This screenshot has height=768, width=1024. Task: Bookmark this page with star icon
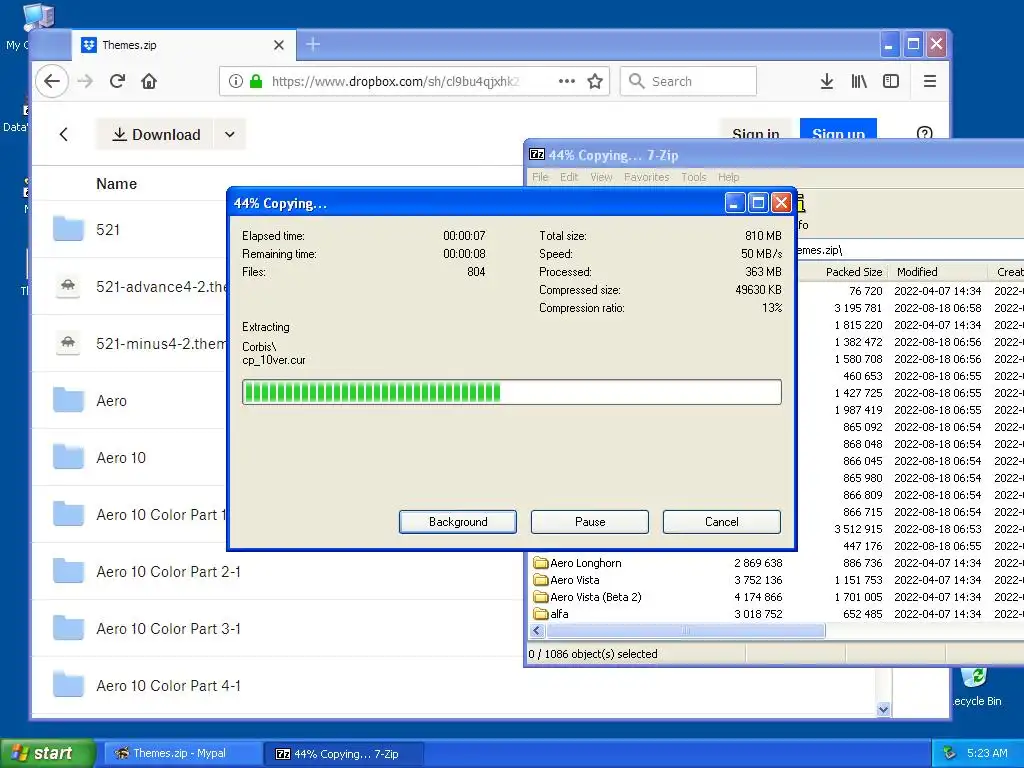tap(594, 81)
